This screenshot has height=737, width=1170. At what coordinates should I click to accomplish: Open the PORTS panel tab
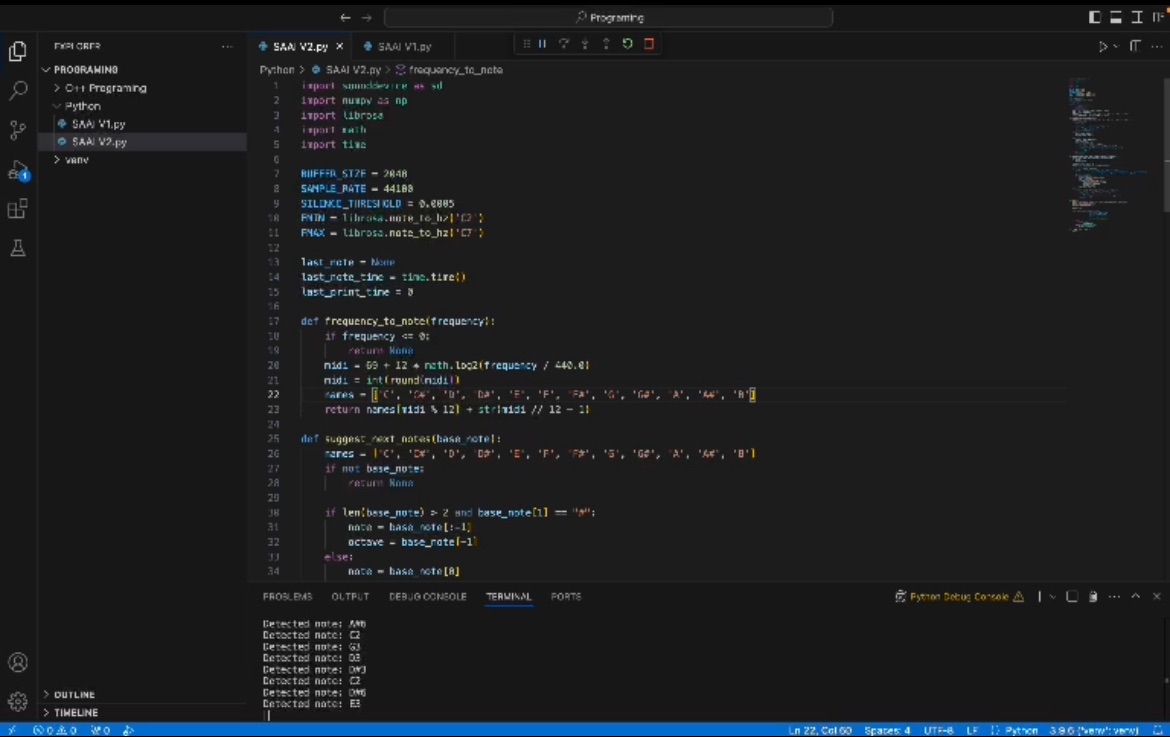(566, 597)
